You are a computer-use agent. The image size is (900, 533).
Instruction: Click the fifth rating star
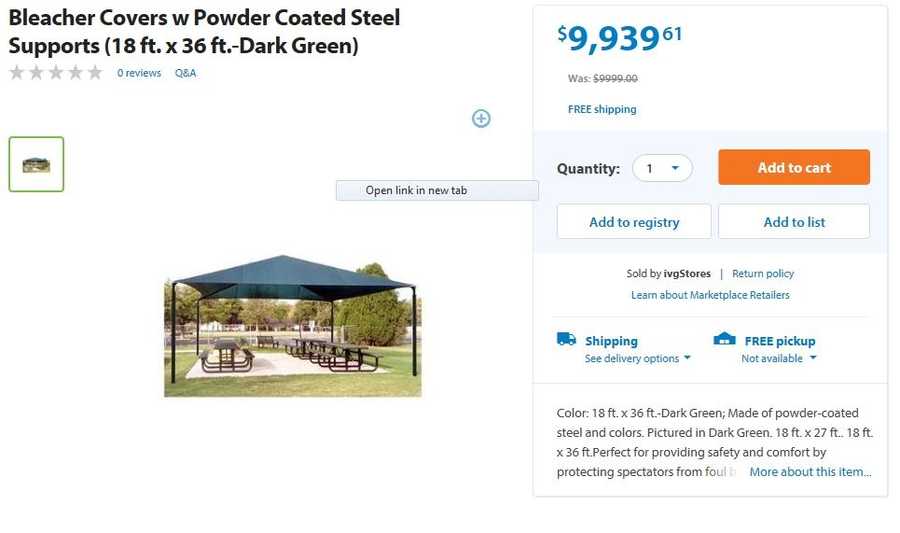(x=95, y=72)
